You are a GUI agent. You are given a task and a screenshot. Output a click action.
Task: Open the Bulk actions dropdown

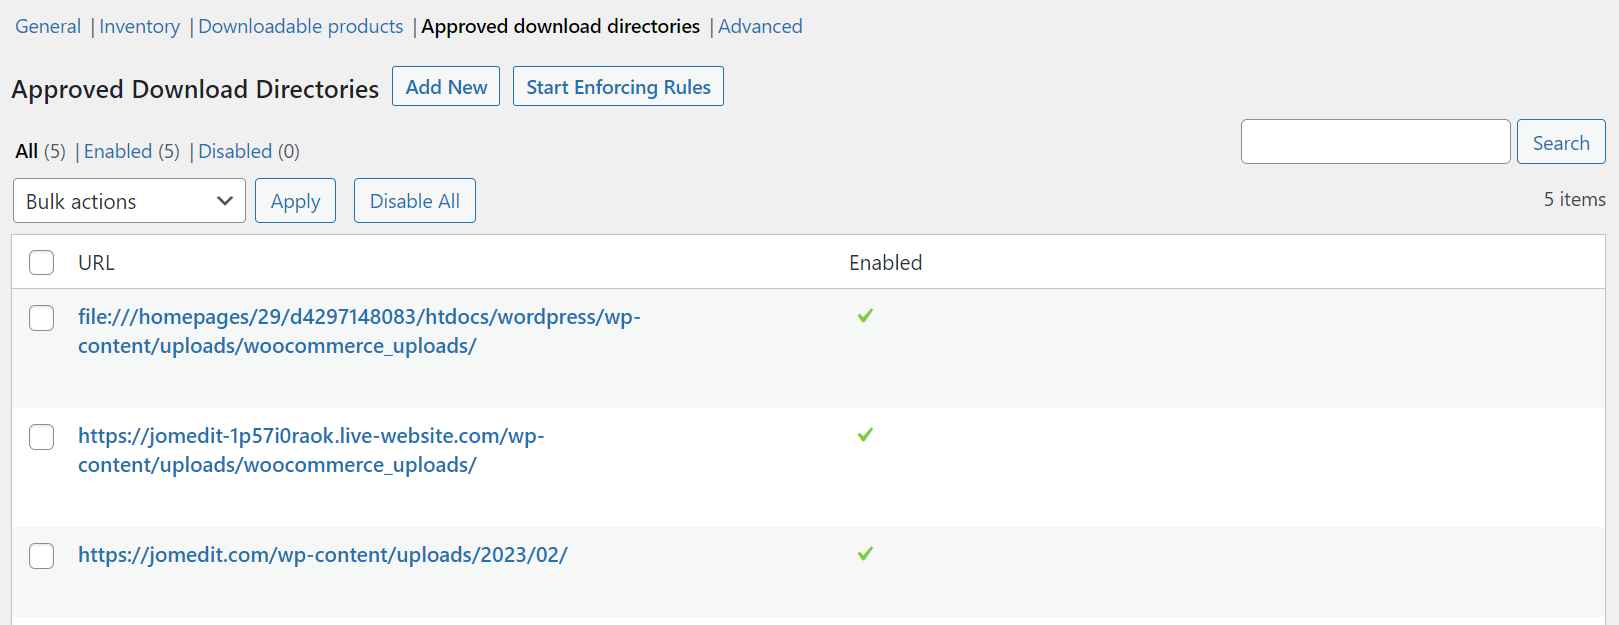pos(129,201)
